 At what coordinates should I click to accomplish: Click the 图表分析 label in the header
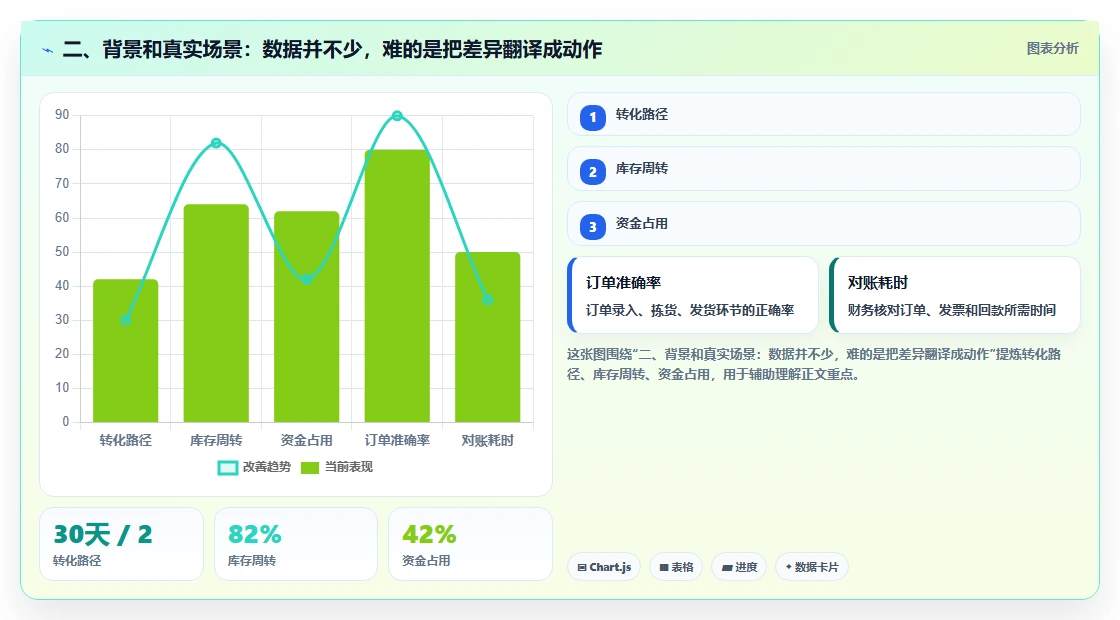coord(1052,49)
